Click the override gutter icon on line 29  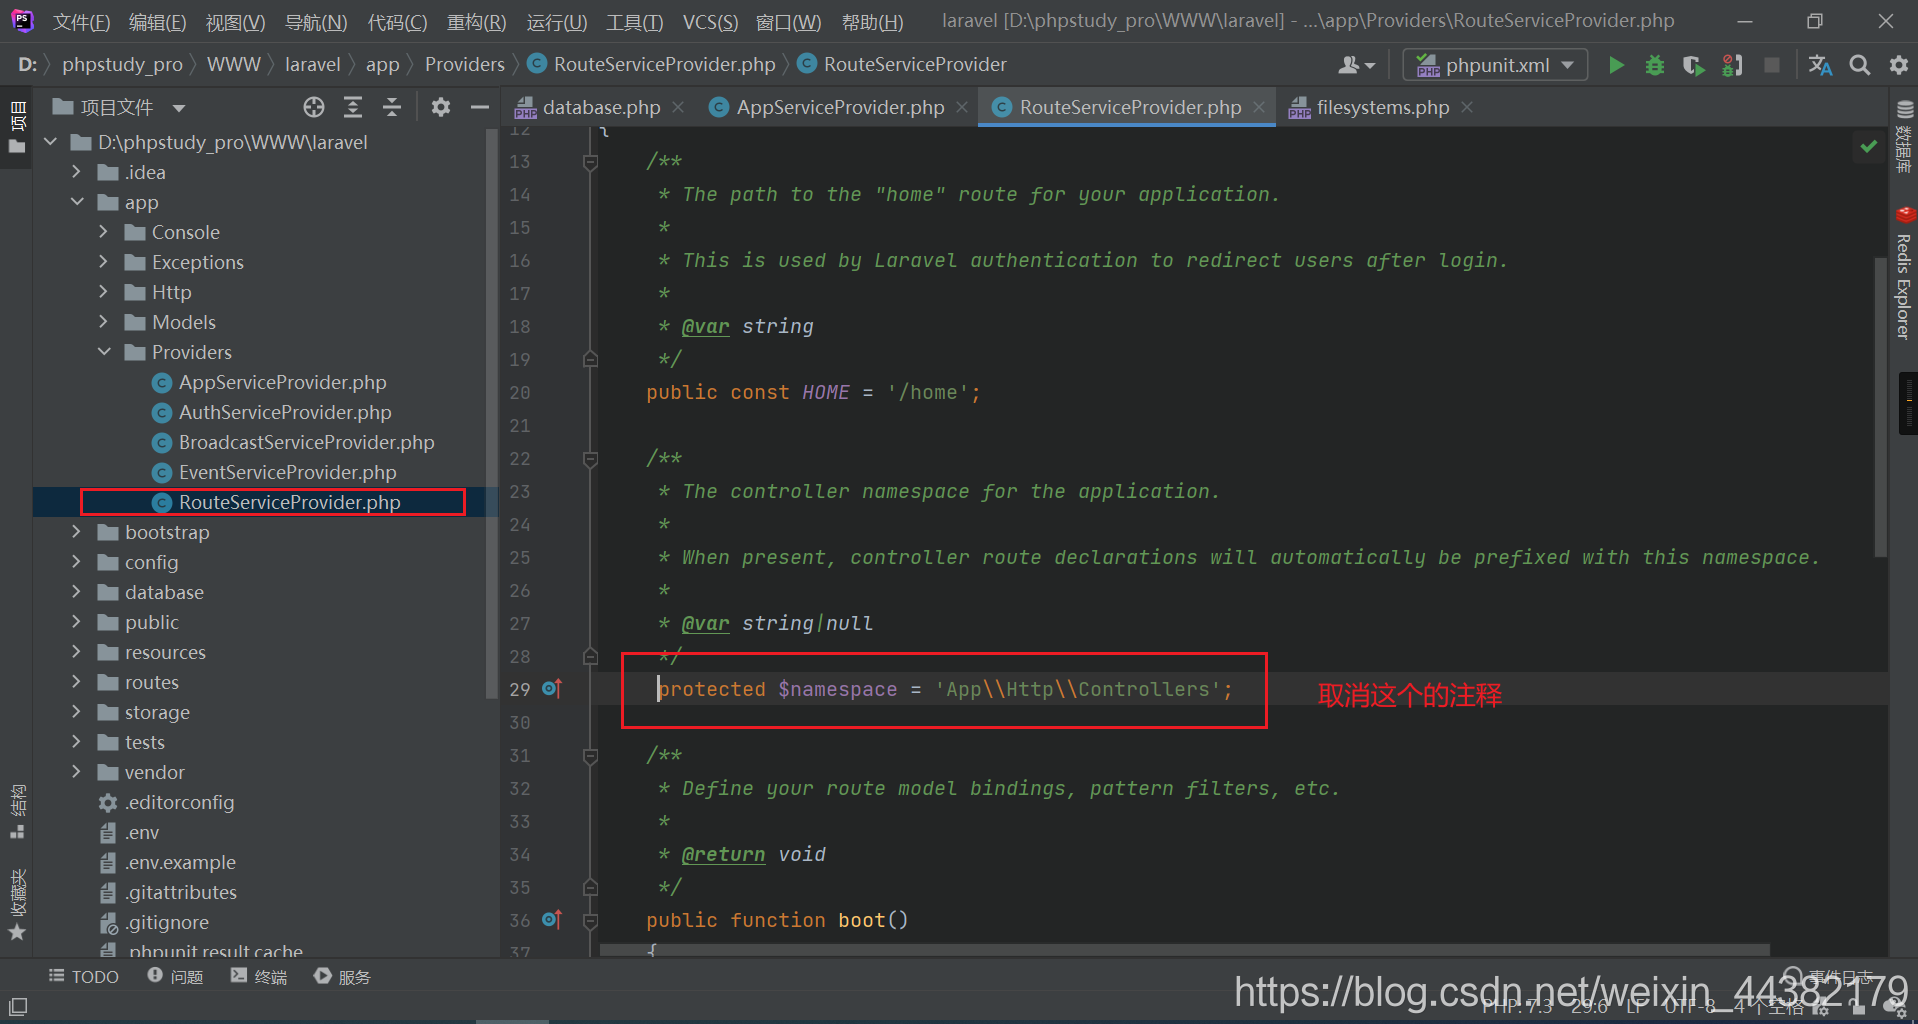(x=552, y=688)
